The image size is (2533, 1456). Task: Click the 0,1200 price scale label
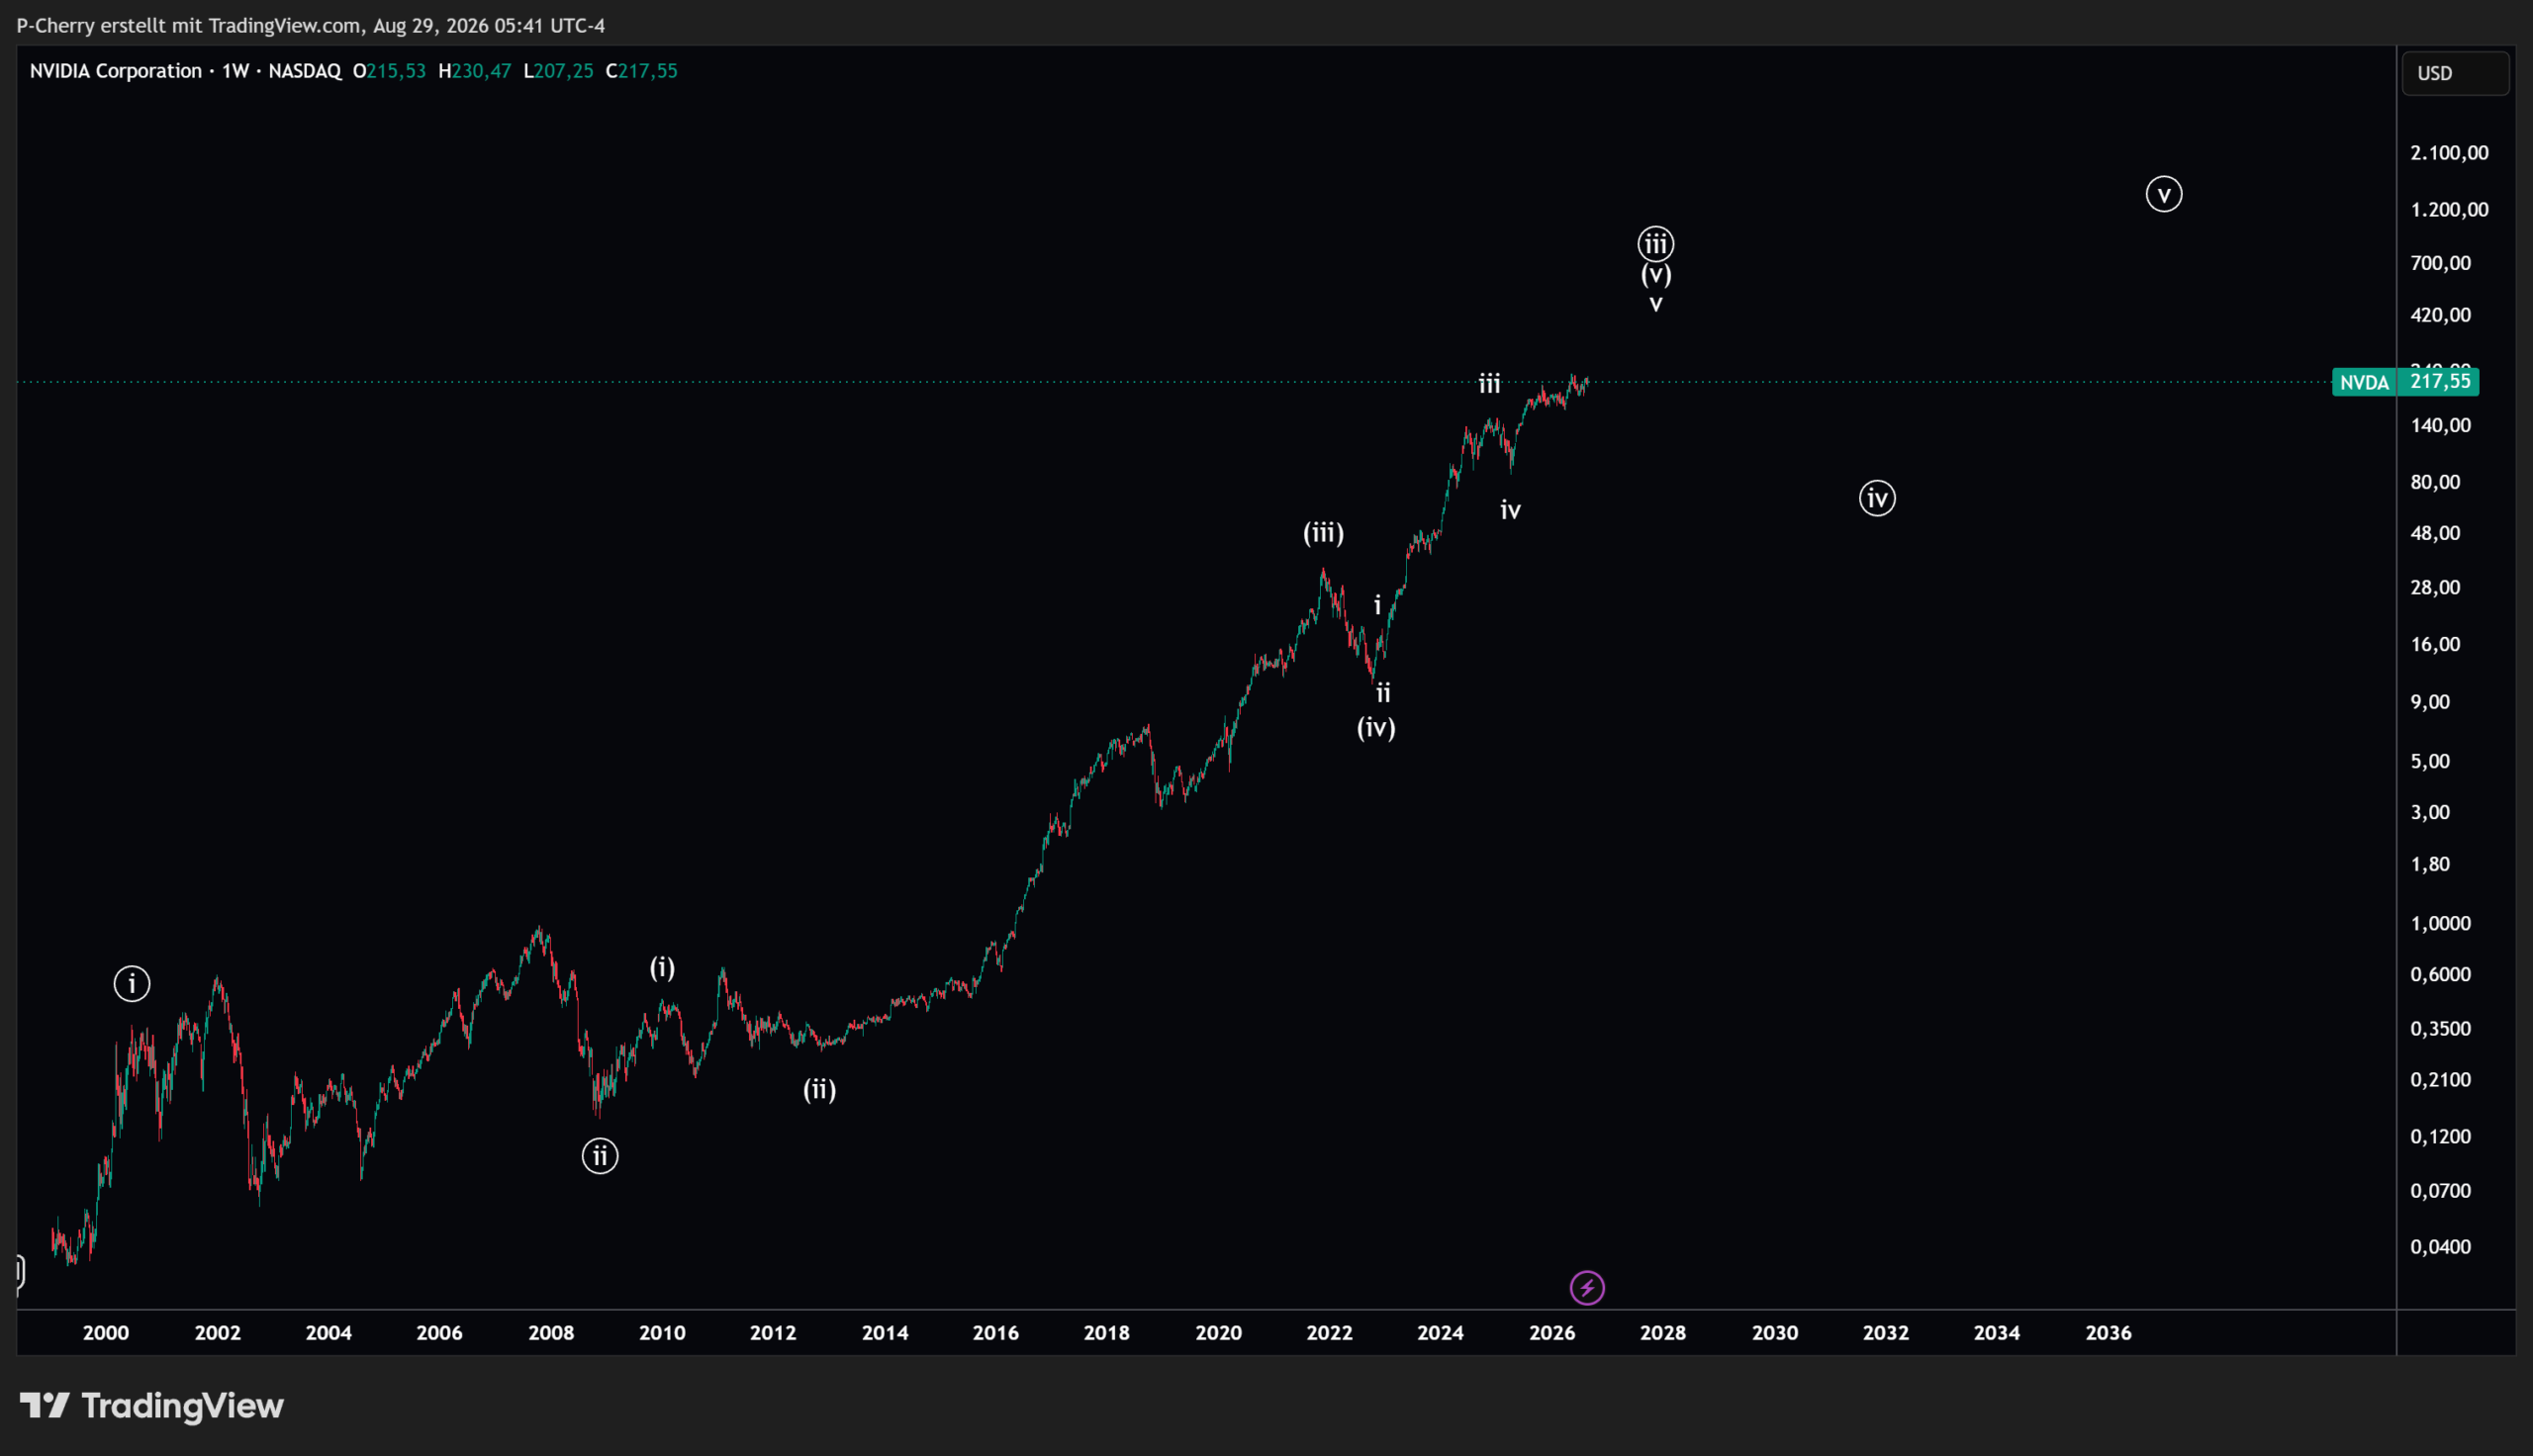click(2441, 1137)
